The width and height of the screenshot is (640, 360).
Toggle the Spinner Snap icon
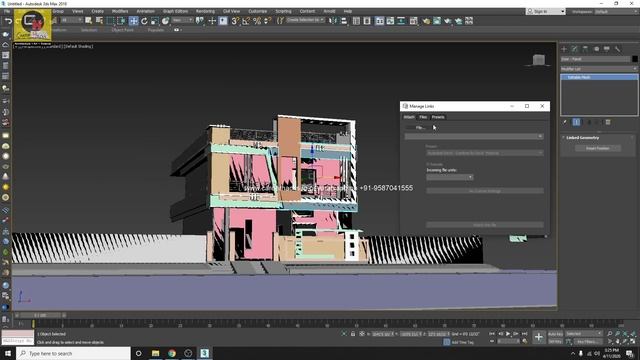click(x=267, y=21)
